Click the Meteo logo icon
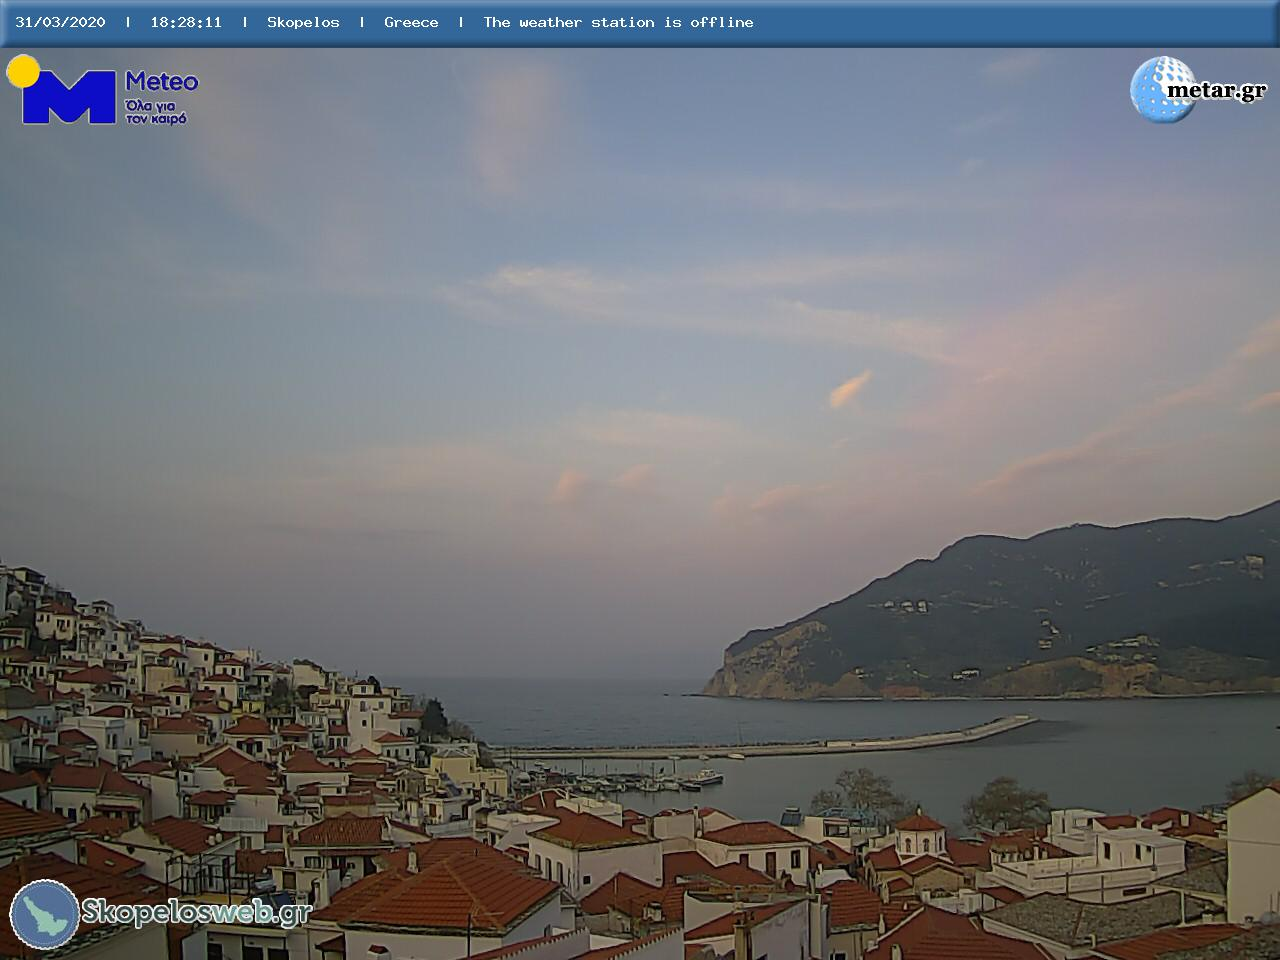1280x960 pixels. 61,90
